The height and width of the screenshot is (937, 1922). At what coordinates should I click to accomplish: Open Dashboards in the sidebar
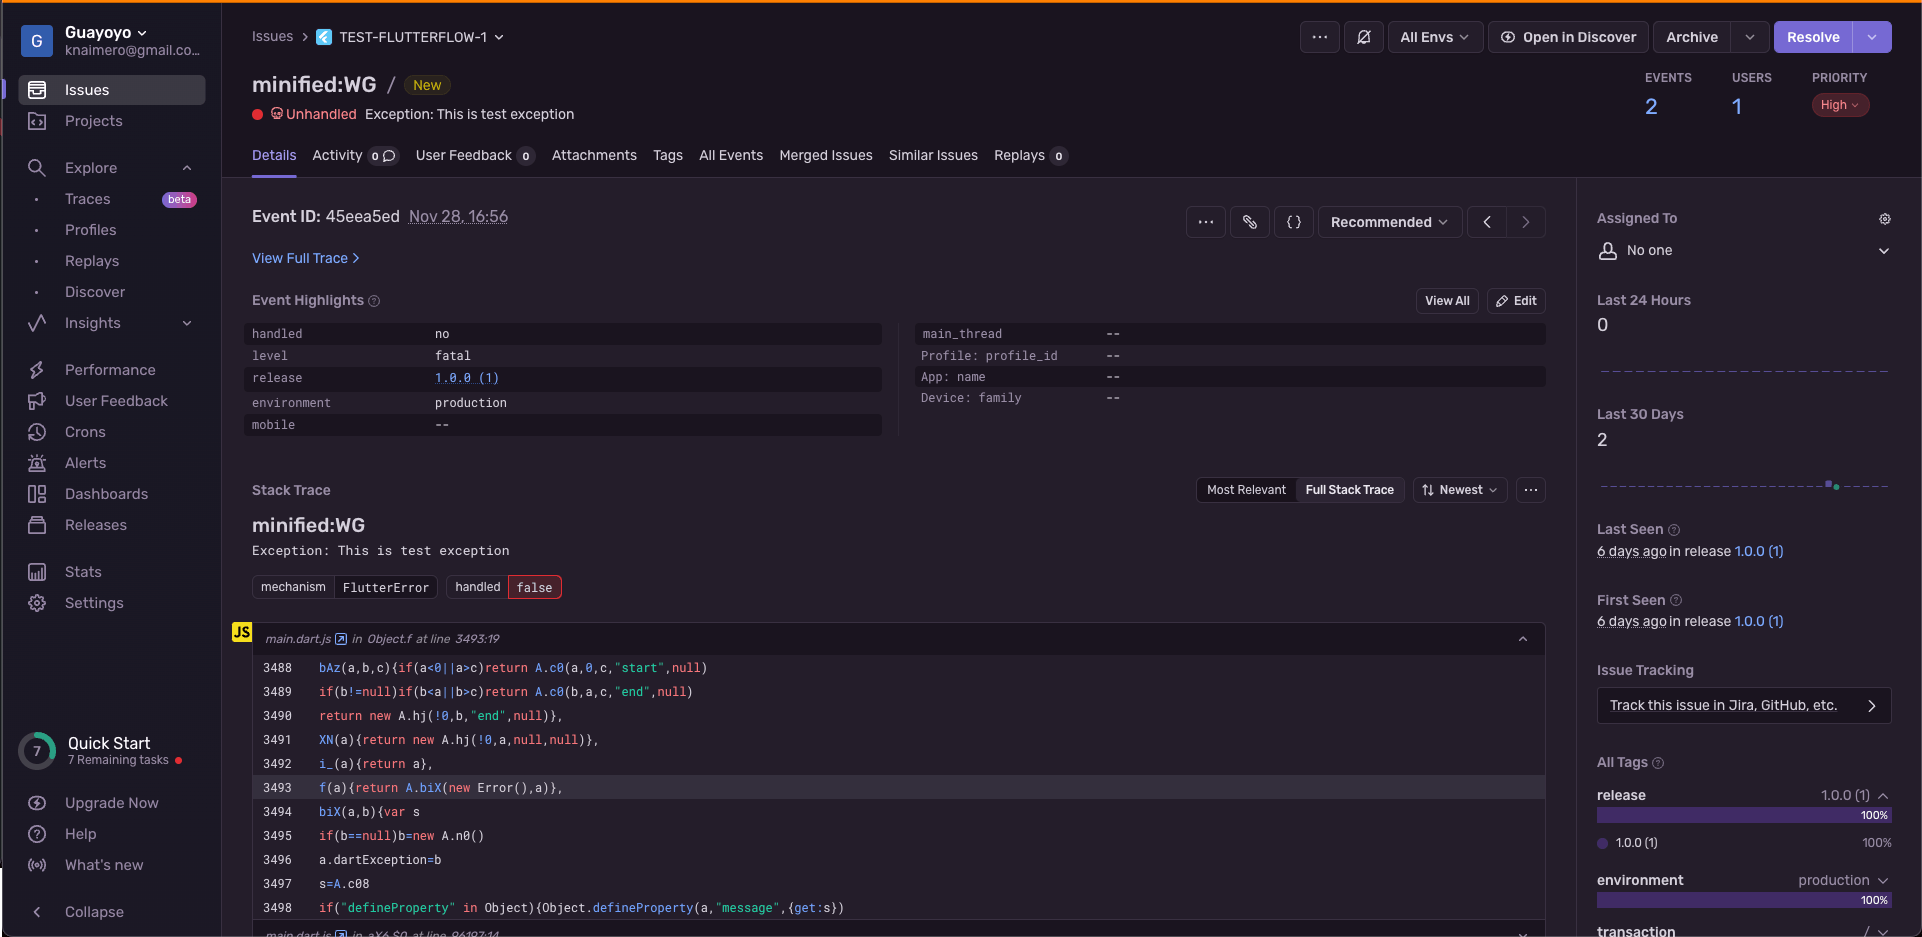(106, 494)
